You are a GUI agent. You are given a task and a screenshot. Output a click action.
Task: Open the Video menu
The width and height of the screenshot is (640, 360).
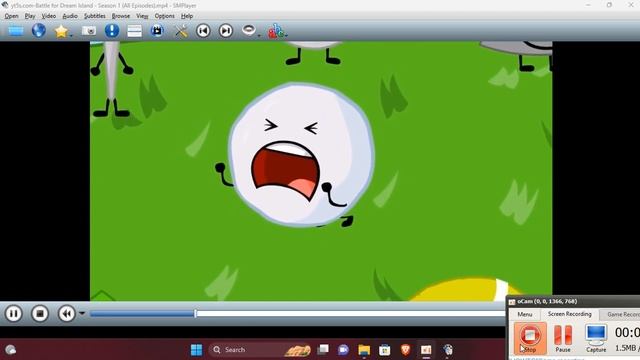(49, 16)
